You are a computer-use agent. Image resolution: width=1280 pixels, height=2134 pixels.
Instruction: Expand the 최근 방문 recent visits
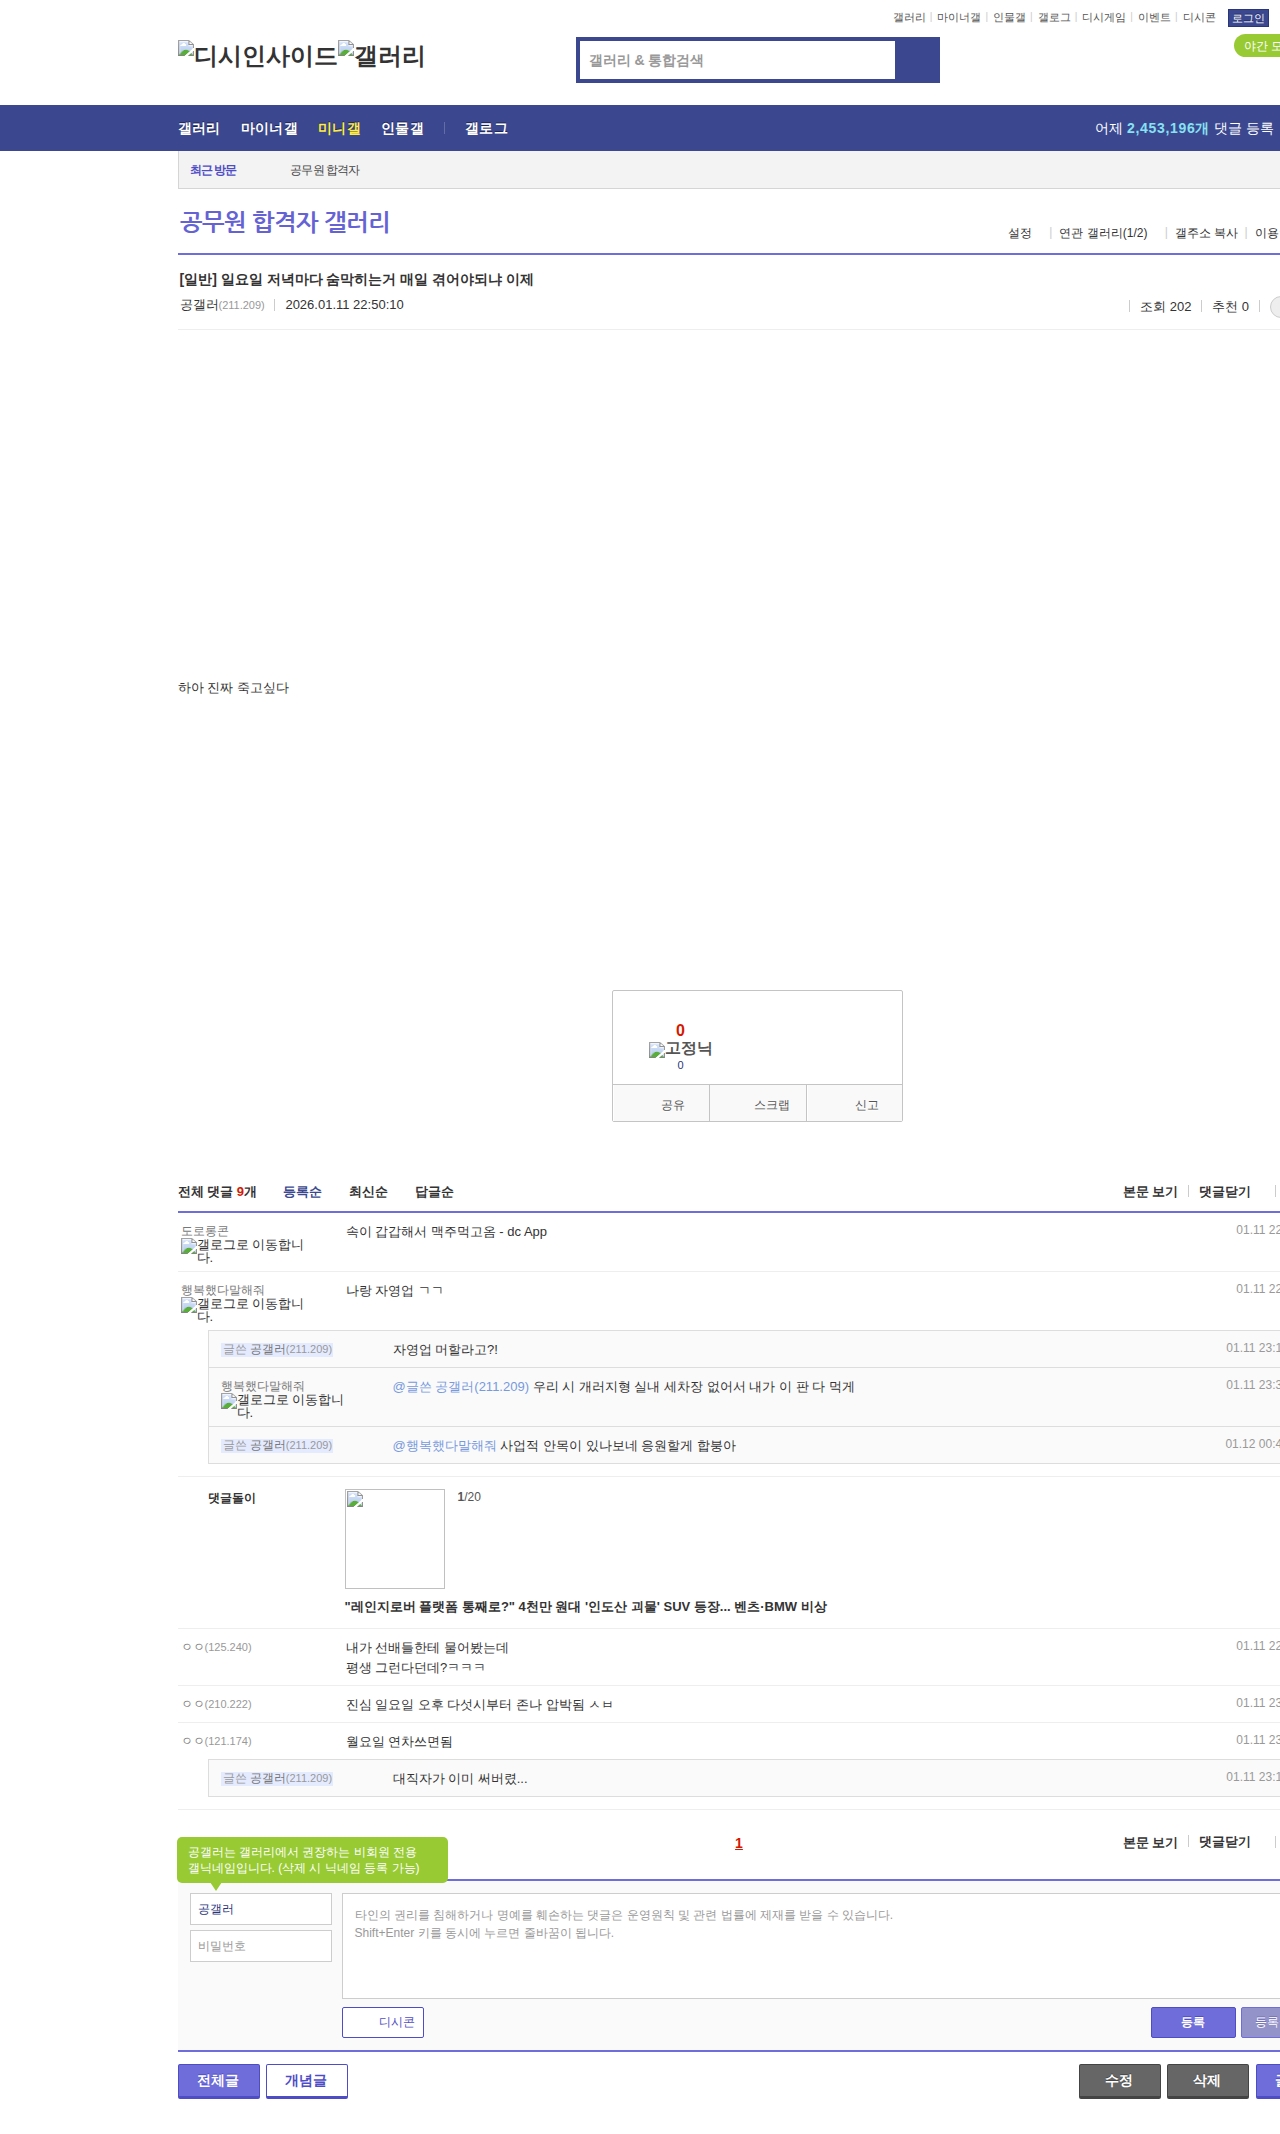click(x=213, y=170)
